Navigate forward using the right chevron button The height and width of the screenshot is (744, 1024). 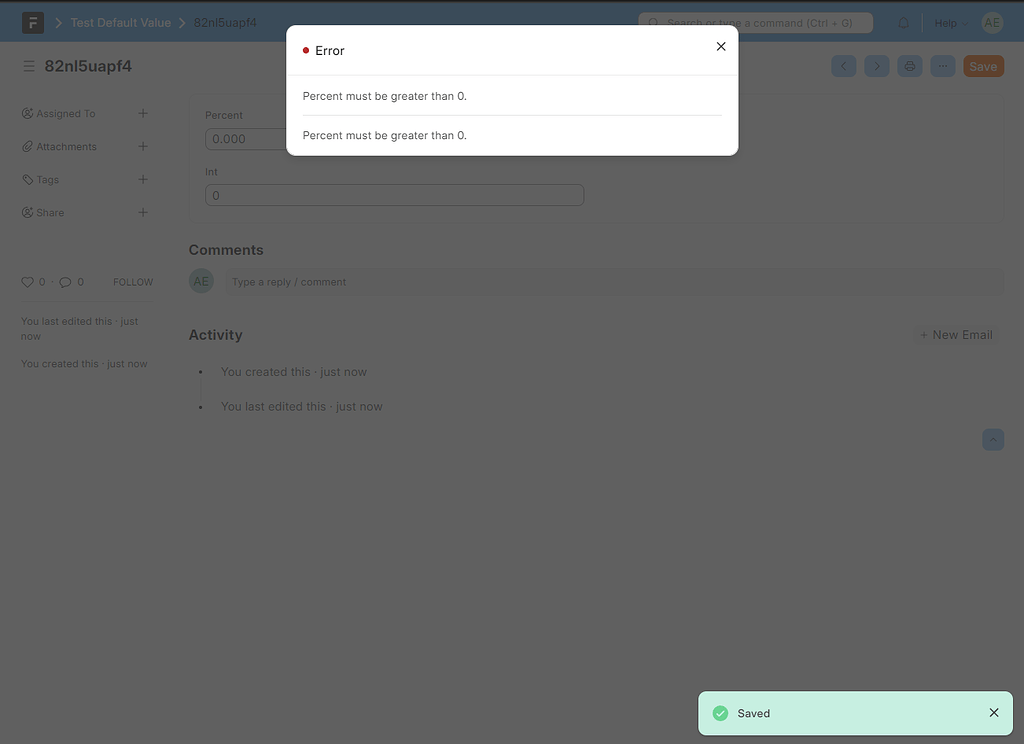[x=876, y=65]
